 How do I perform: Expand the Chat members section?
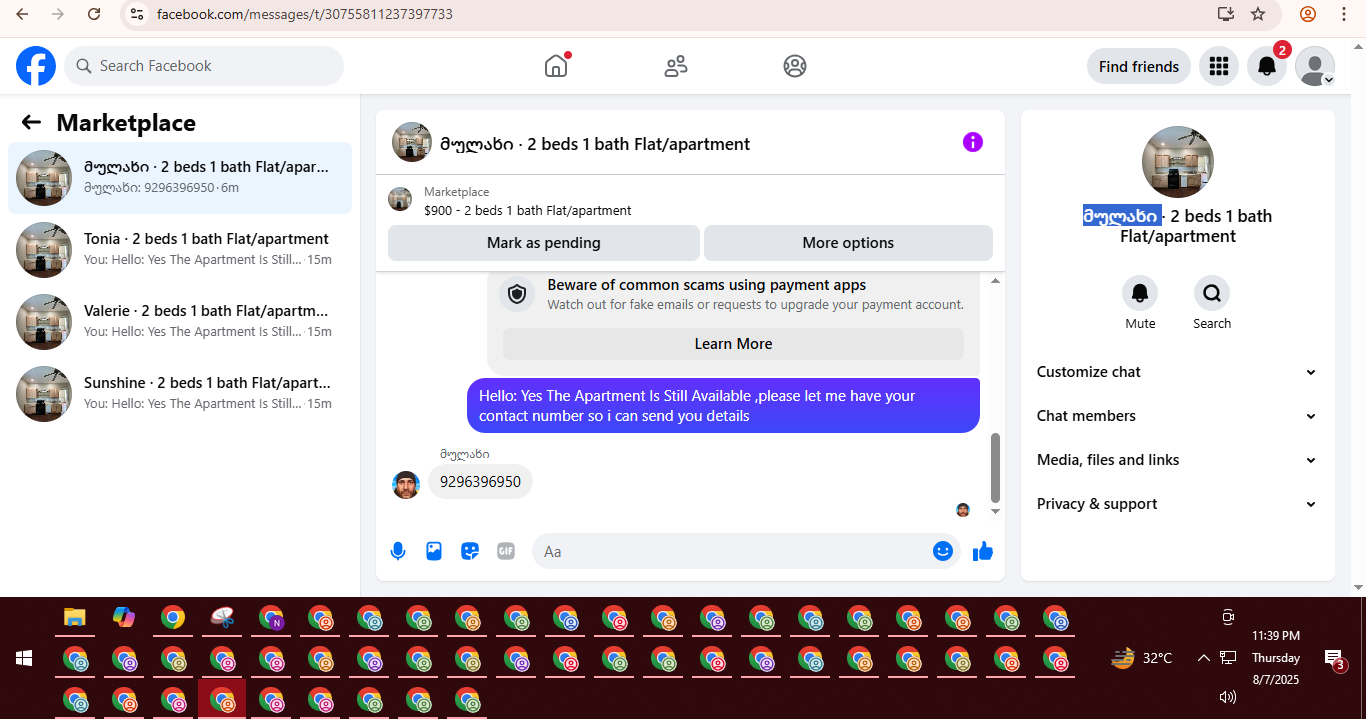tap(1177, 416)
